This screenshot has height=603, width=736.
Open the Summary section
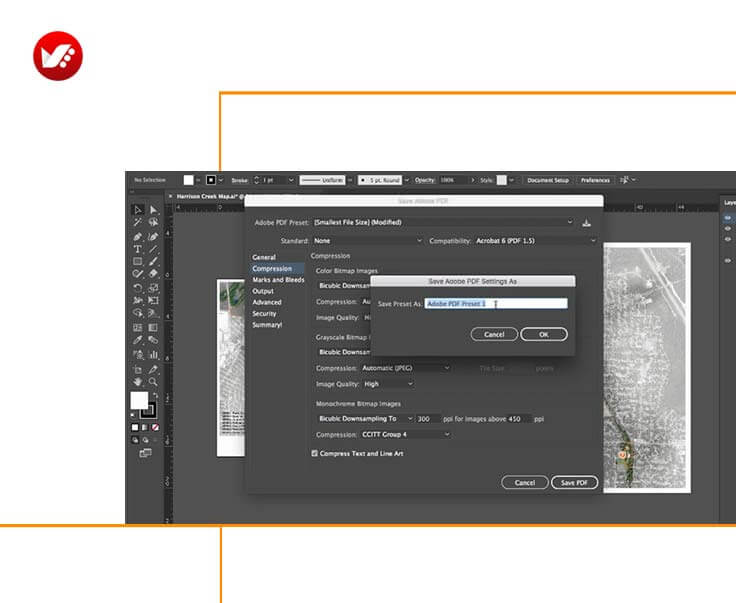coord(267,325)
